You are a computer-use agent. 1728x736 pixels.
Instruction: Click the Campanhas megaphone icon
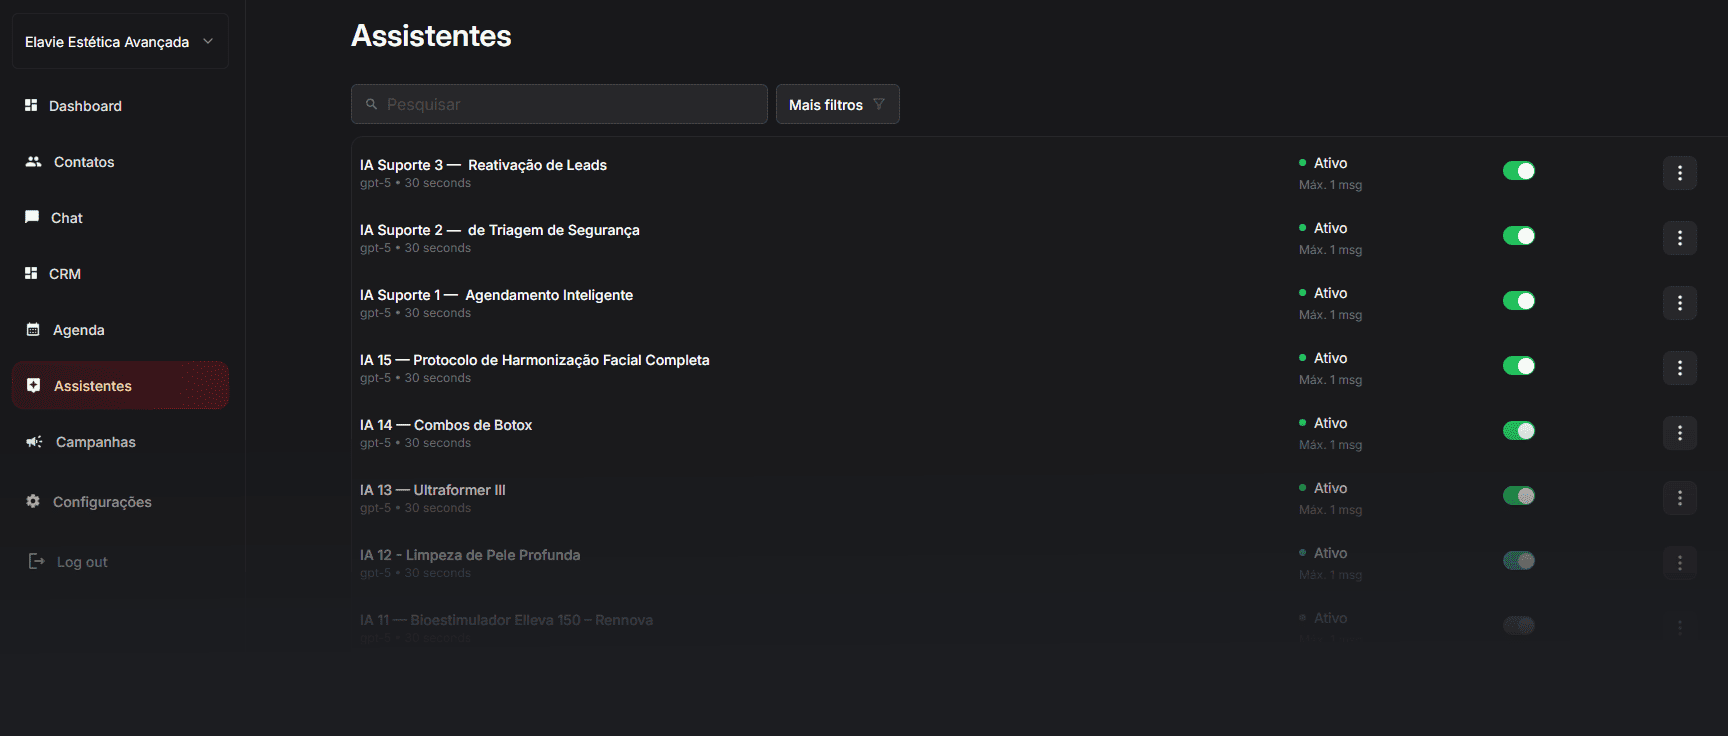pos(34,441)
